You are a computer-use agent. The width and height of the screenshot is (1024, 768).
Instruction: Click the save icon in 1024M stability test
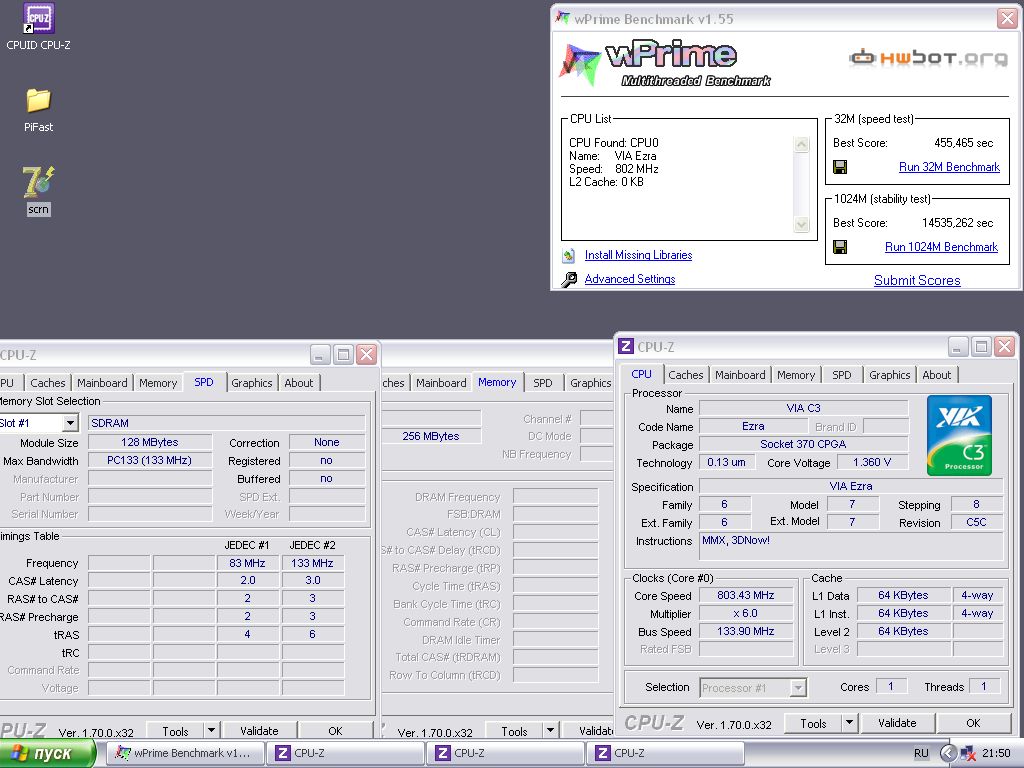[840, 247]
